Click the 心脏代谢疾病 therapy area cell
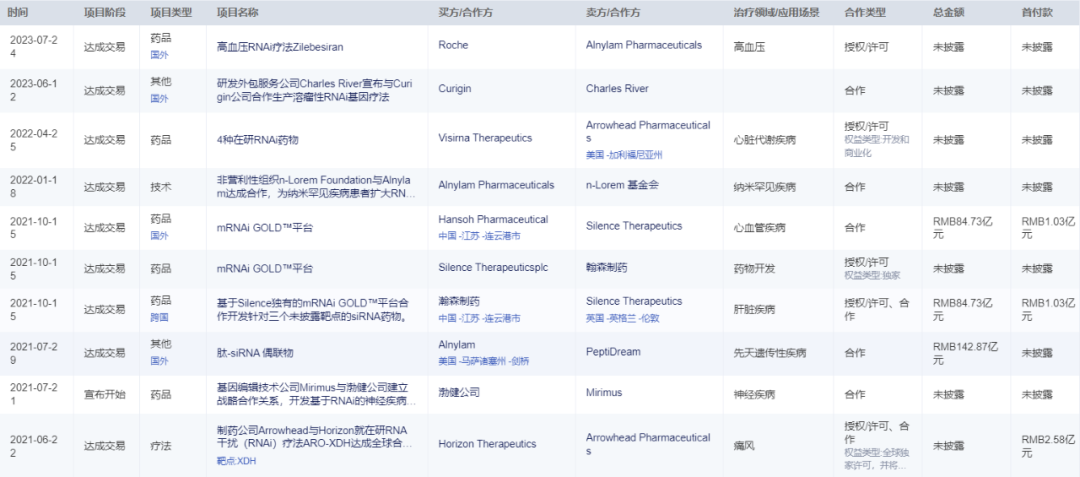The image size is (1080, 477). pos(765,140)
